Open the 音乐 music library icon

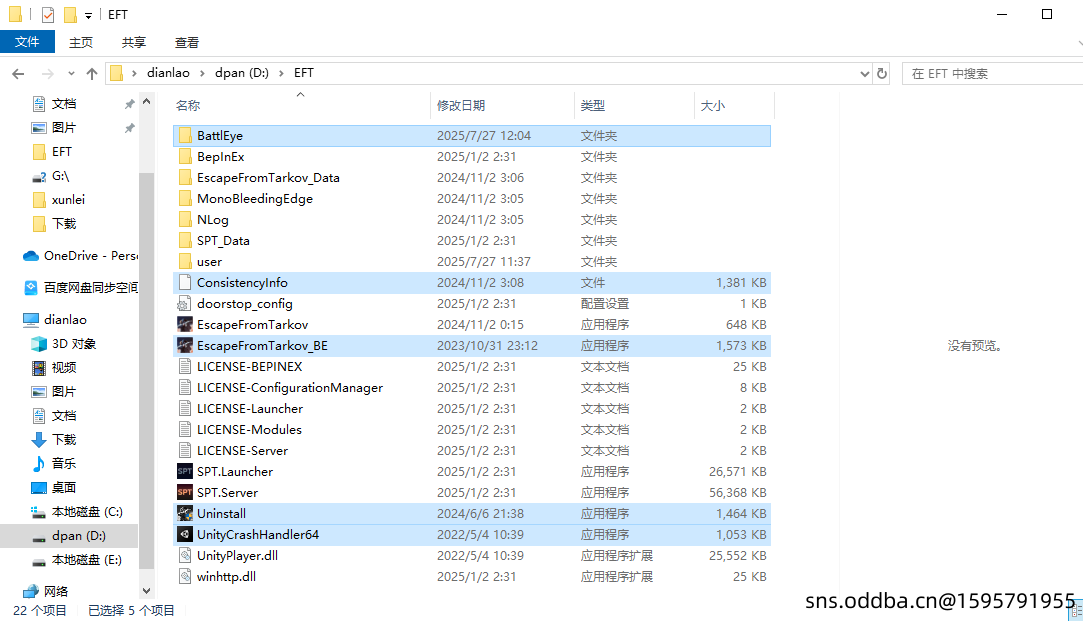(39, 464)
